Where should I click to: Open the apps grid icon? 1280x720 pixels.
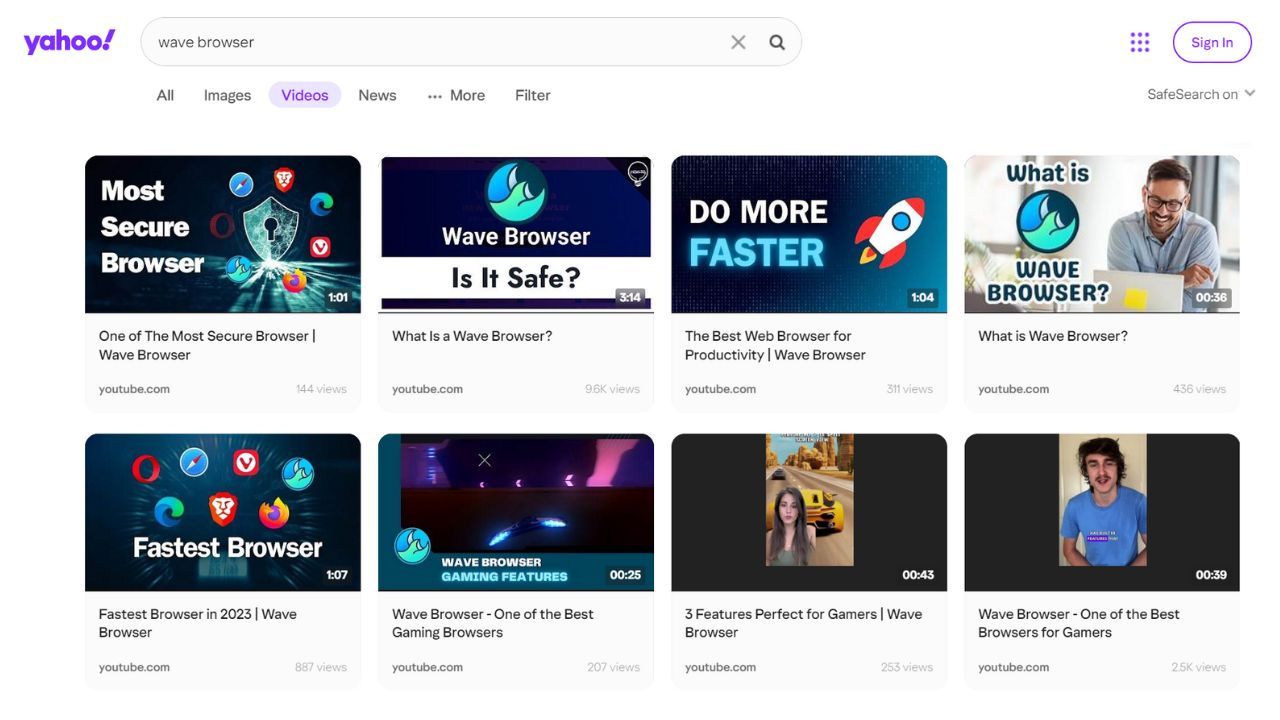[1140, 42]
